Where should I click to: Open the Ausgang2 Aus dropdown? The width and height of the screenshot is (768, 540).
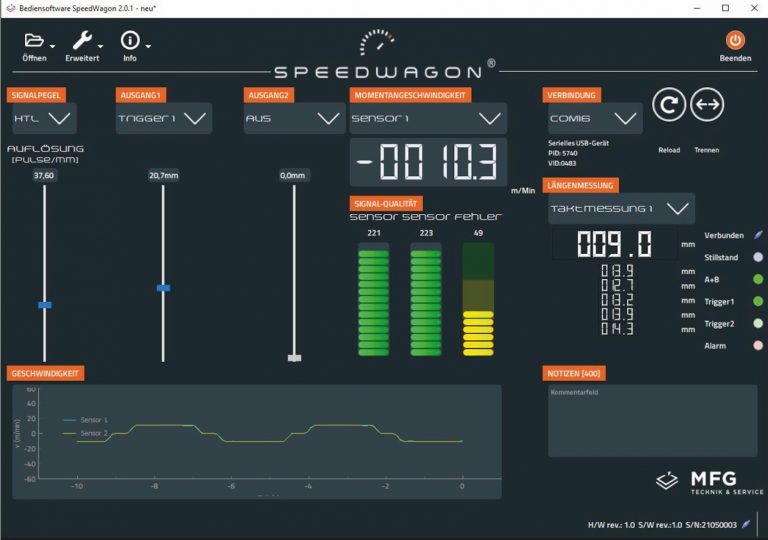pos(294,118)
